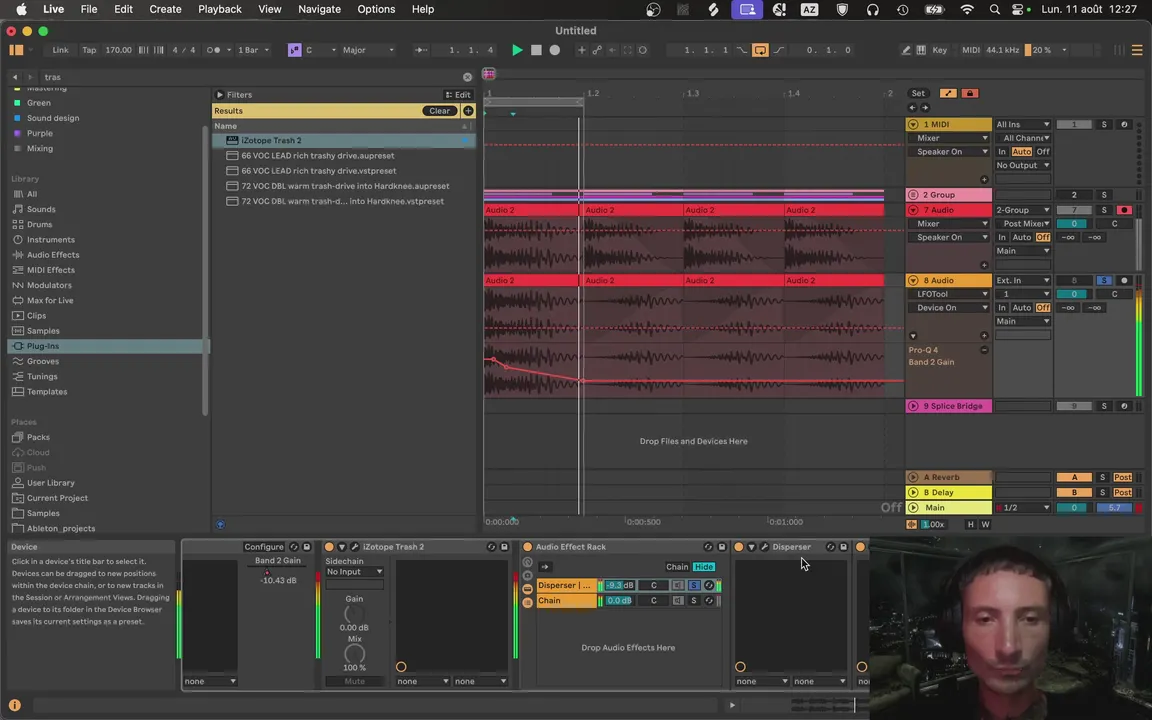This screenshot has width=1152, height=720.
Task: Toggle the iZotope Trash 2 device activator
Action: pyautogui.click(x=329, y=547)
